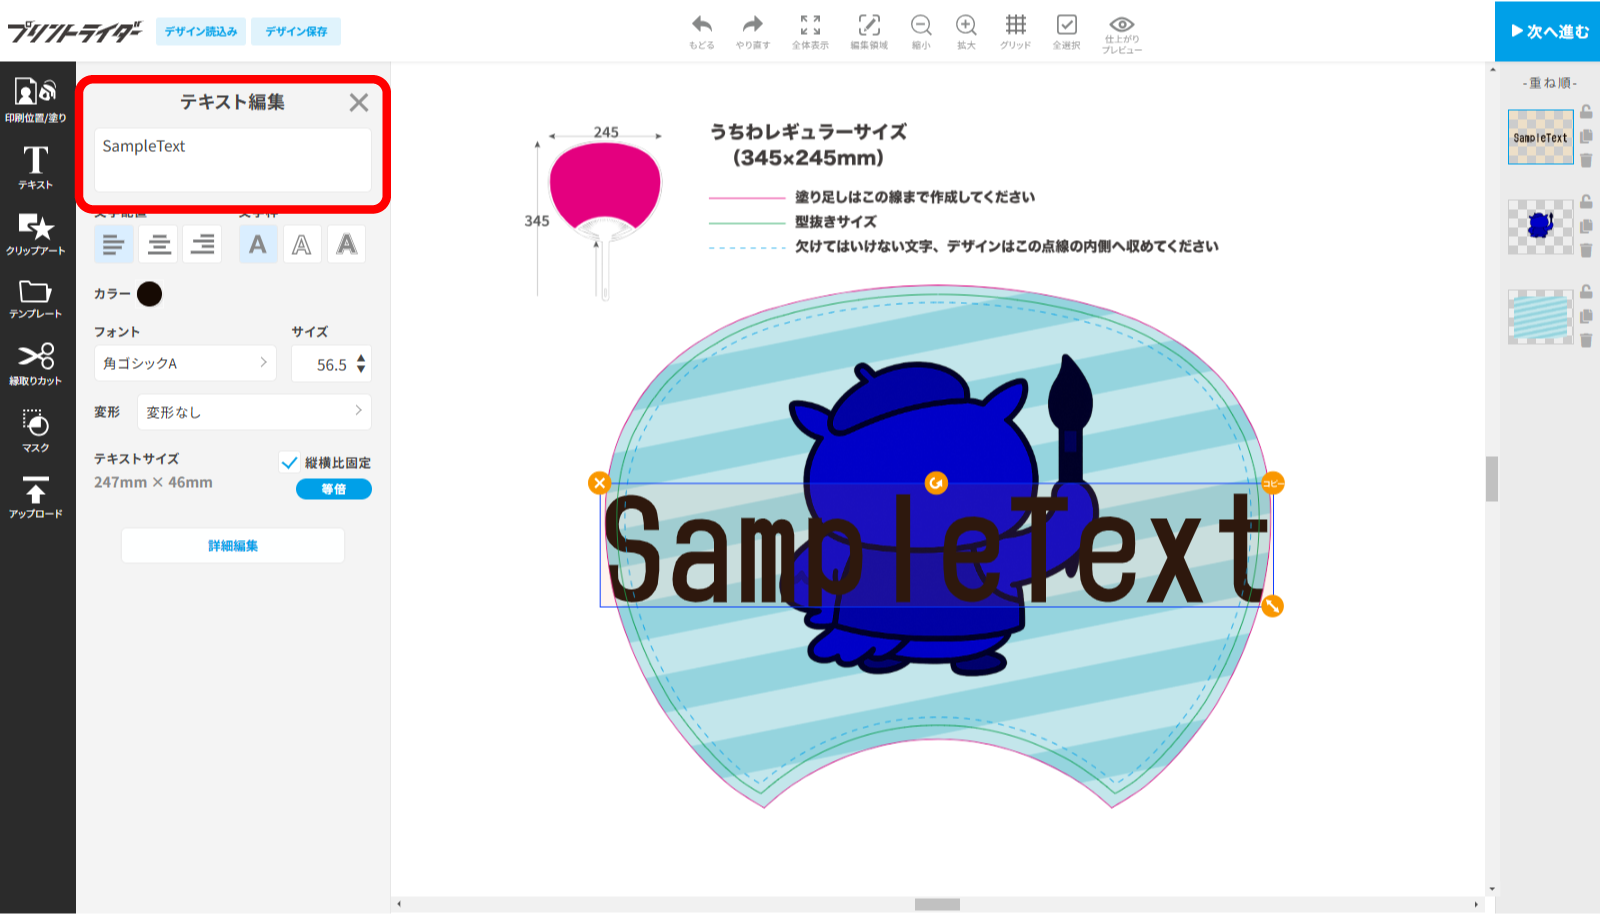Open the 角ゴシックA font dropdown
The height and width of the screenshot is (915, 1600).
coord(185,363)
